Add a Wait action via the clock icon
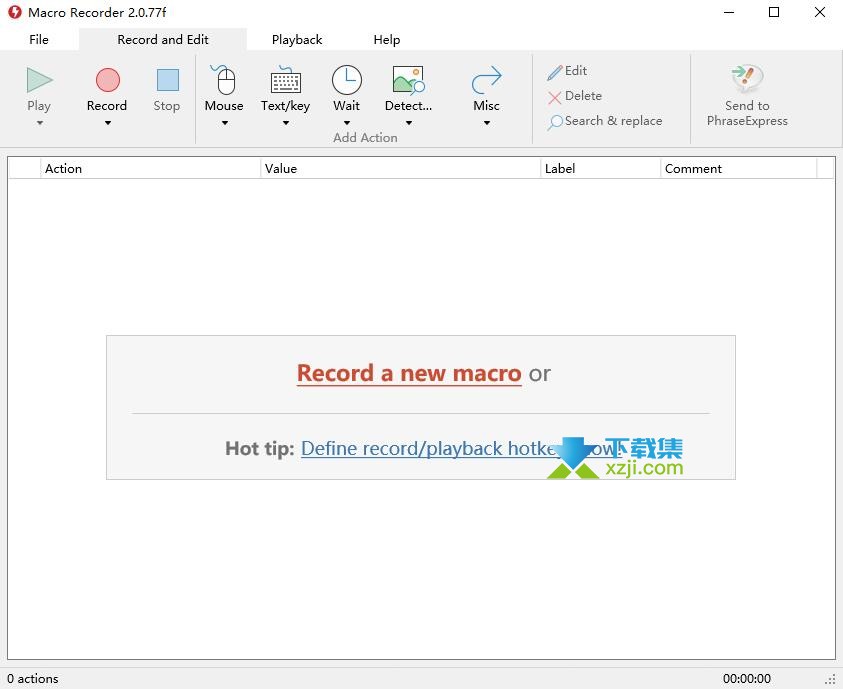 (x=347, y=80)
